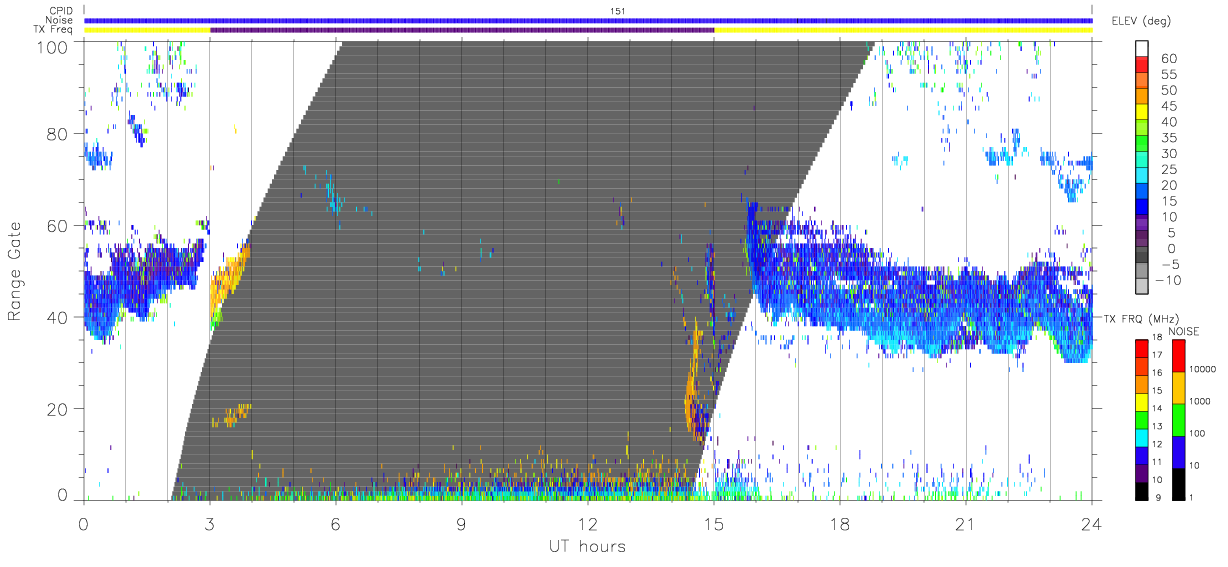Click the ELEV segment between 0 and -5

[1141, 256]
